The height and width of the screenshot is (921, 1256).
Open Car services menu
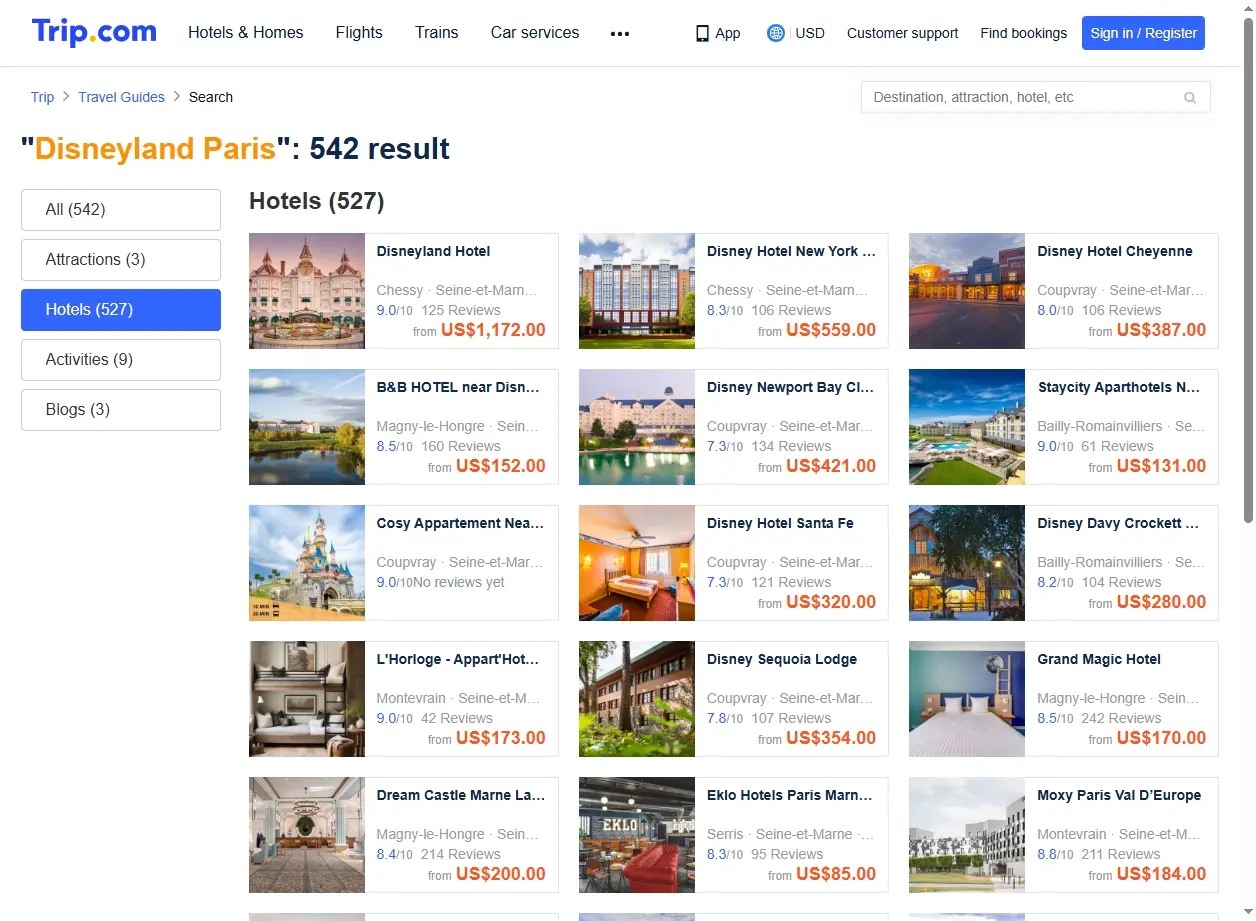pos(535,33)
